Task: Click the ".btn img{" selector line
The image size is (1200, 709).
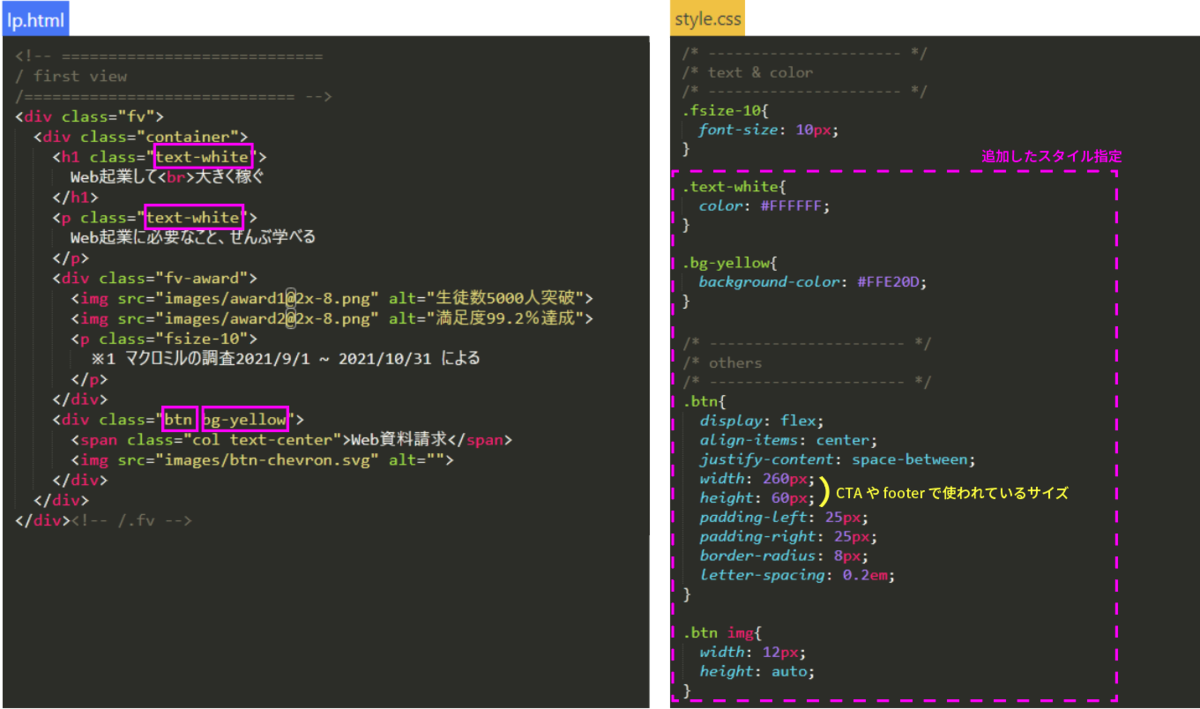Action: [x=722, y=633]
